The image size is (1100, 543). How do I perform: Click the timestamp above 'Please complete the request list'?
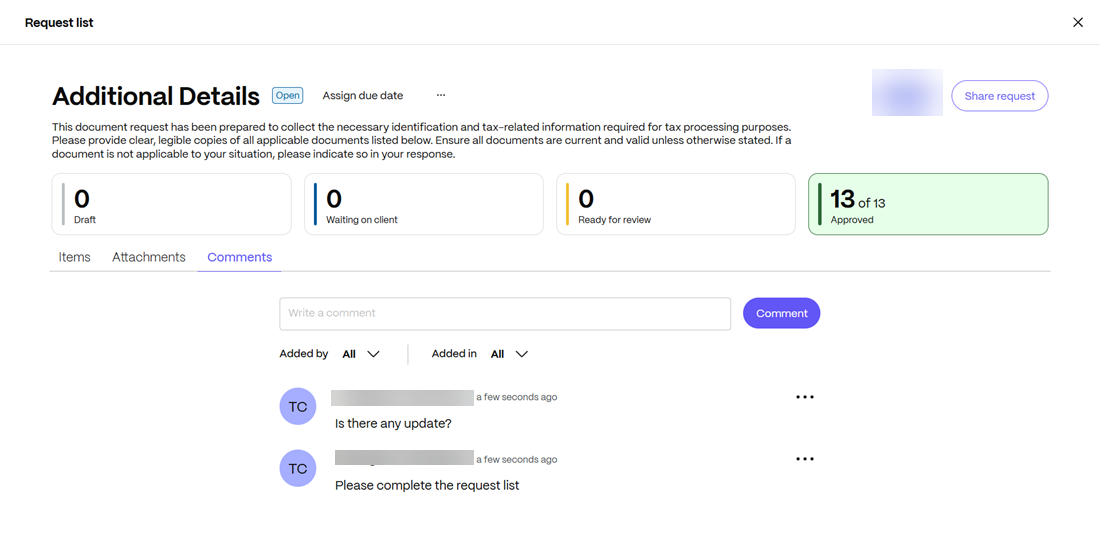516,460
